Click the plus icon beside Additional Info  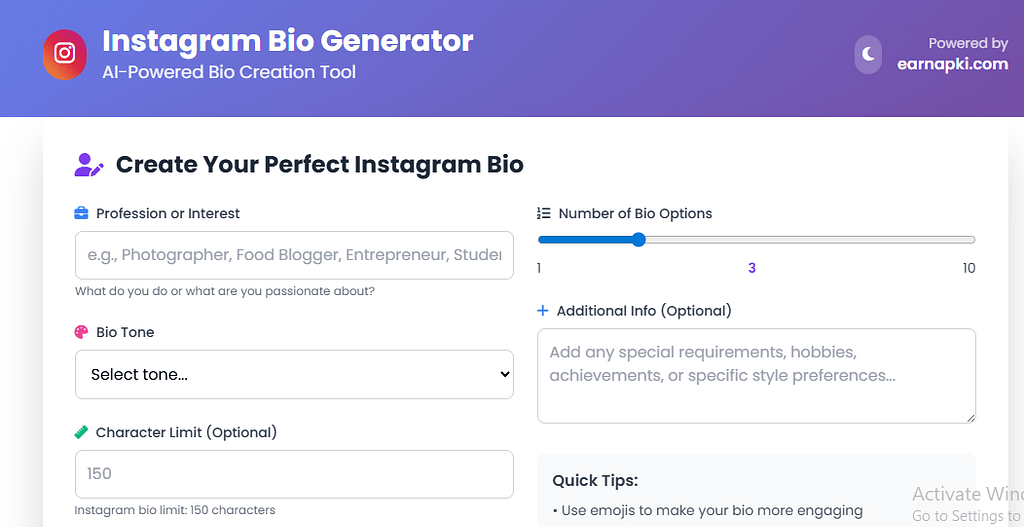point(543,311)
